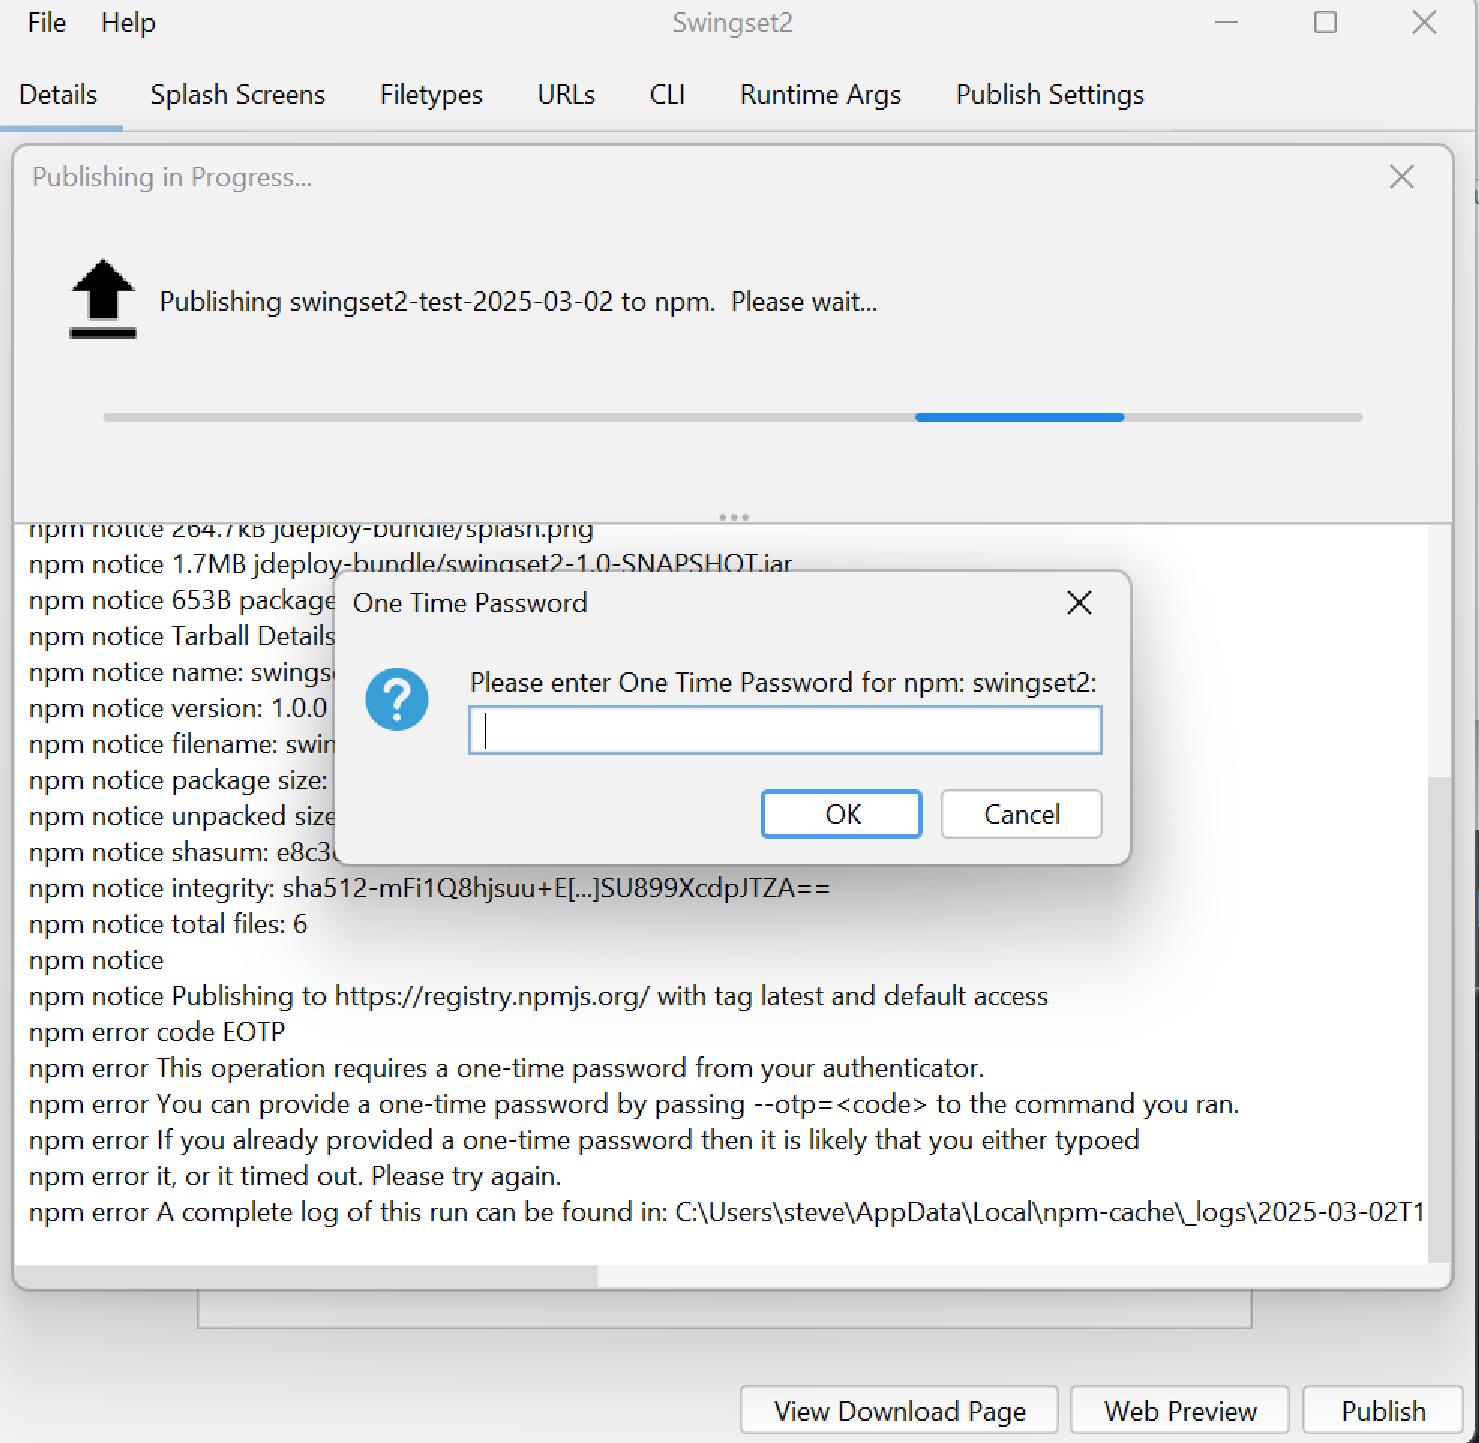
Task: Switch to the Splash Screens tab
Action: click(237, 94)
